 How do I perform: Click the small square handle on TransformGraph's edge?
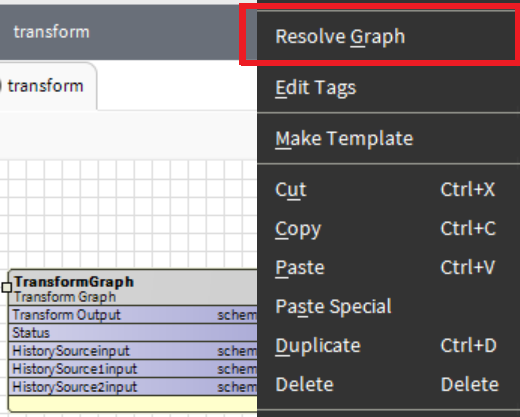pos(7,287)
